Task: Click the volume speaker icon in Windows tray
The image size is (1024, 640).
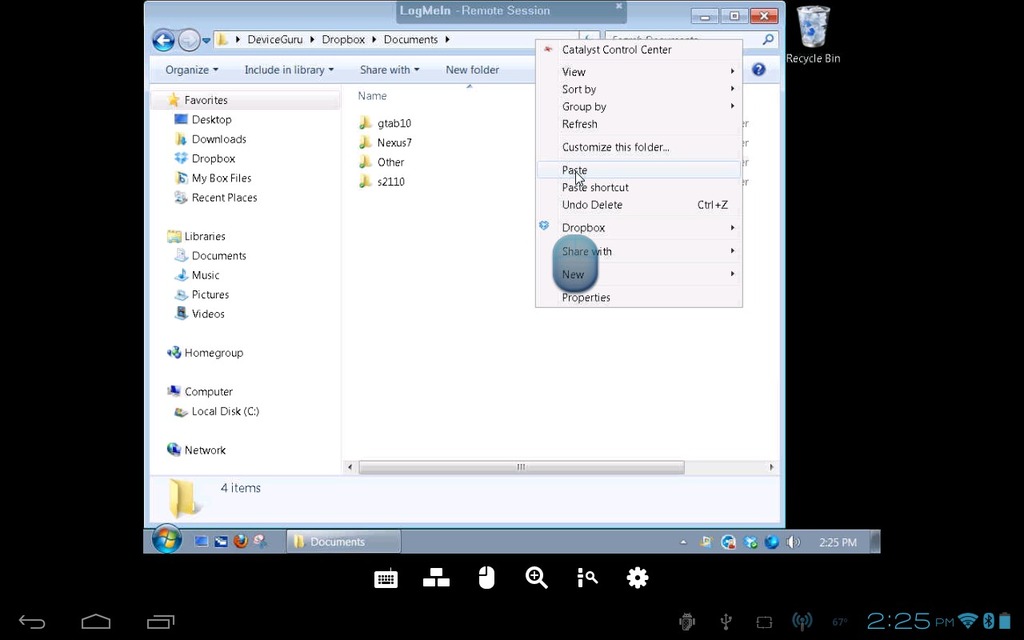Action: [793, 542]
